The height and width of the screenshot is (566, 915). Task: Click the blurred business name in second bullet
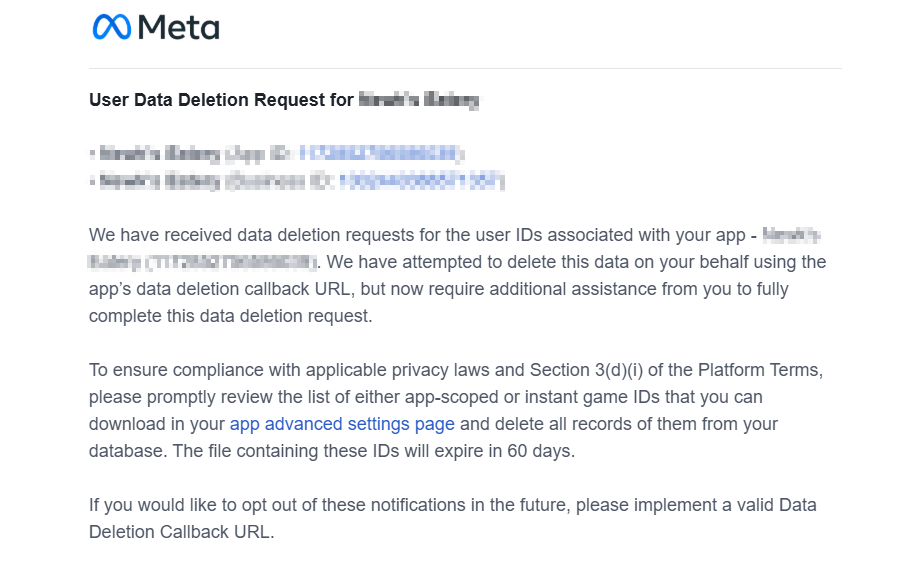click(159, 181)
